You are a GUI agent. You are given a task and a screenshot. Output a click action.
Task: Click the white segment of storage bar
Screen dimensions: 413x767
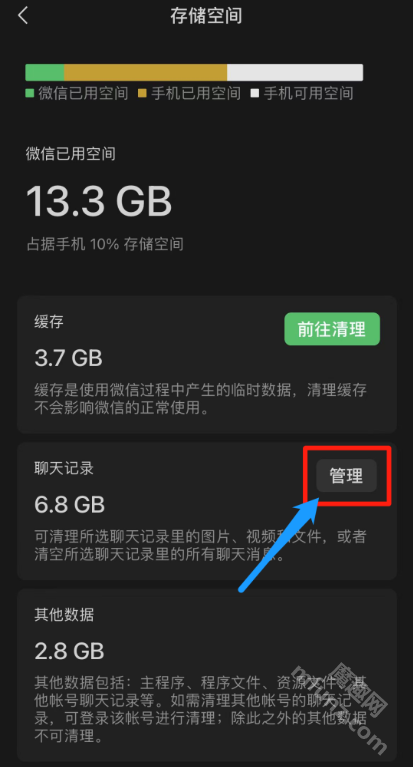point(295,72)
